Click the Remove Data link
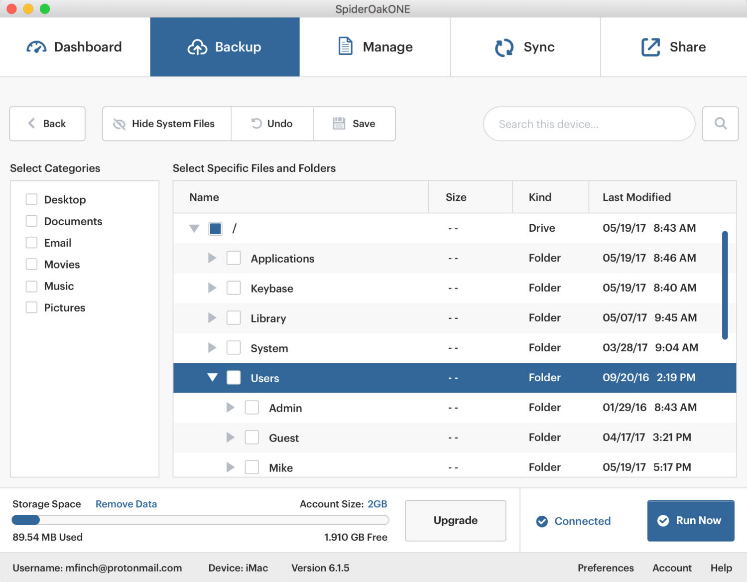Viewport: 747px width, 582px height. click(x=126, y=504)
